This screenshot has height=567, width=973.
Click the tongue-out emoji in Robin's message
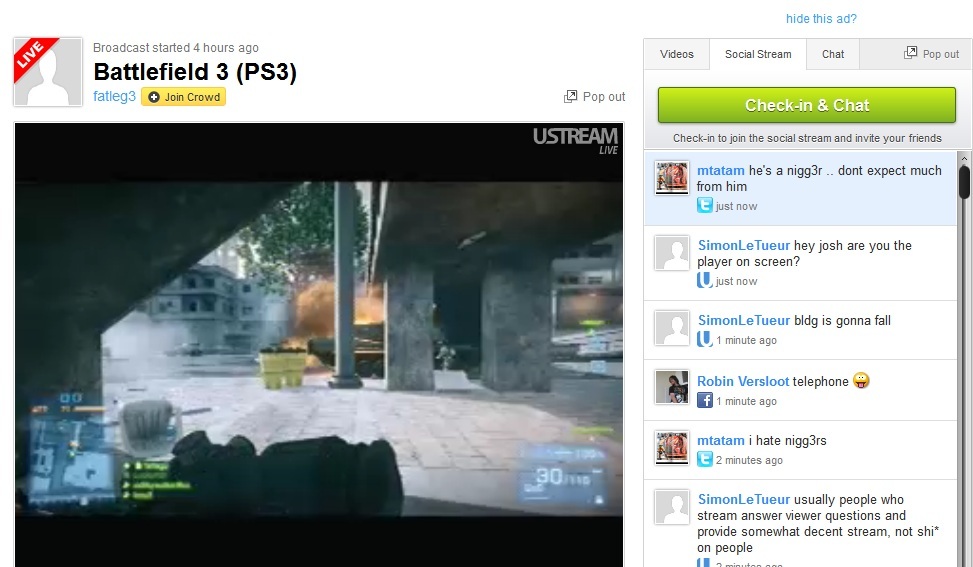(x=861, y=380)
